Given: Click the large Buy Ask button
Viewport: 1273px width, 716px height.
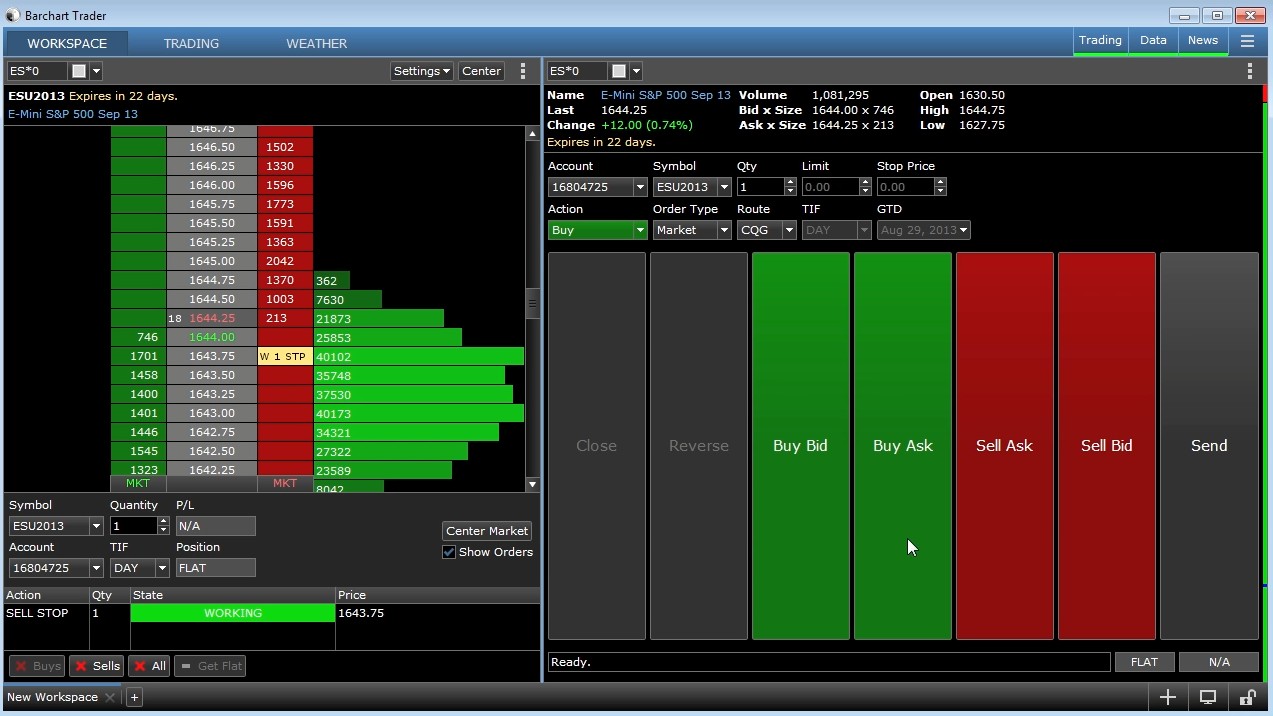Looking at the screenshot, I should tap(902, 446).
